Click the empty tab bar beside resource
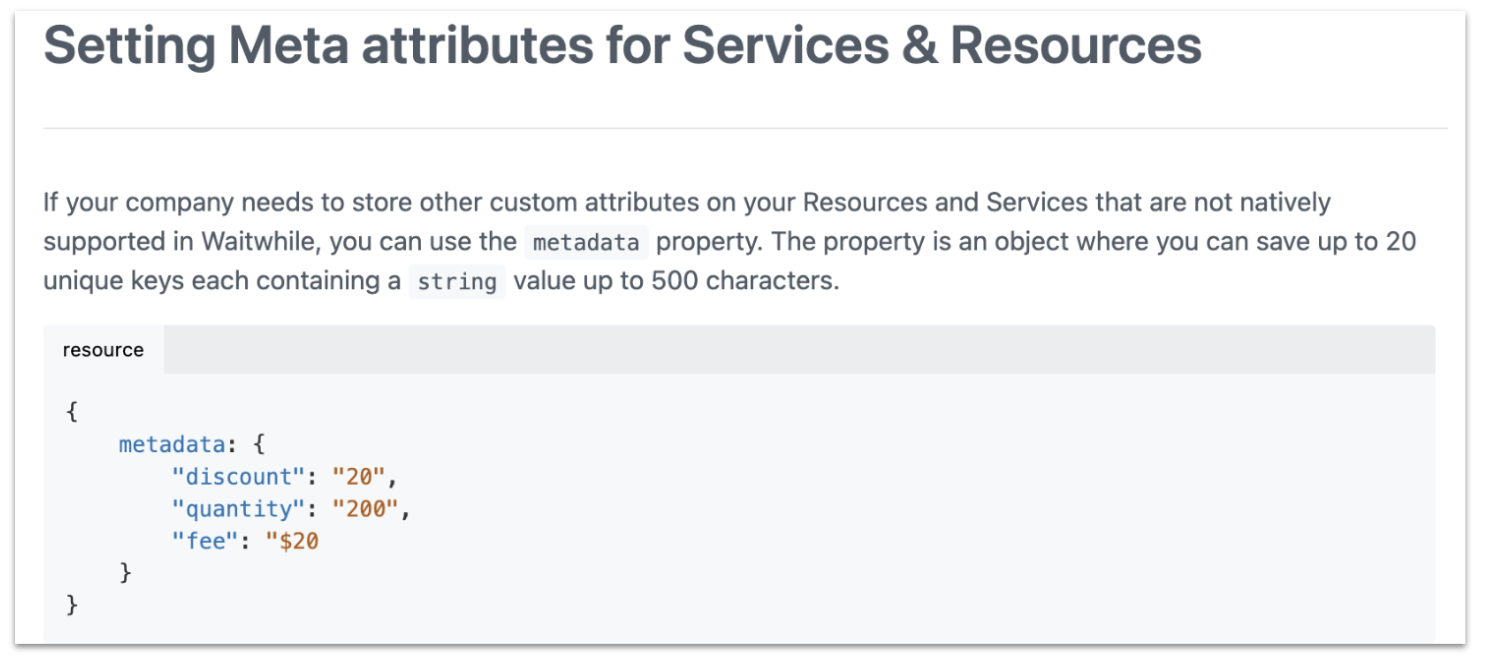The image size is (1488, 668). pos(799,350)
